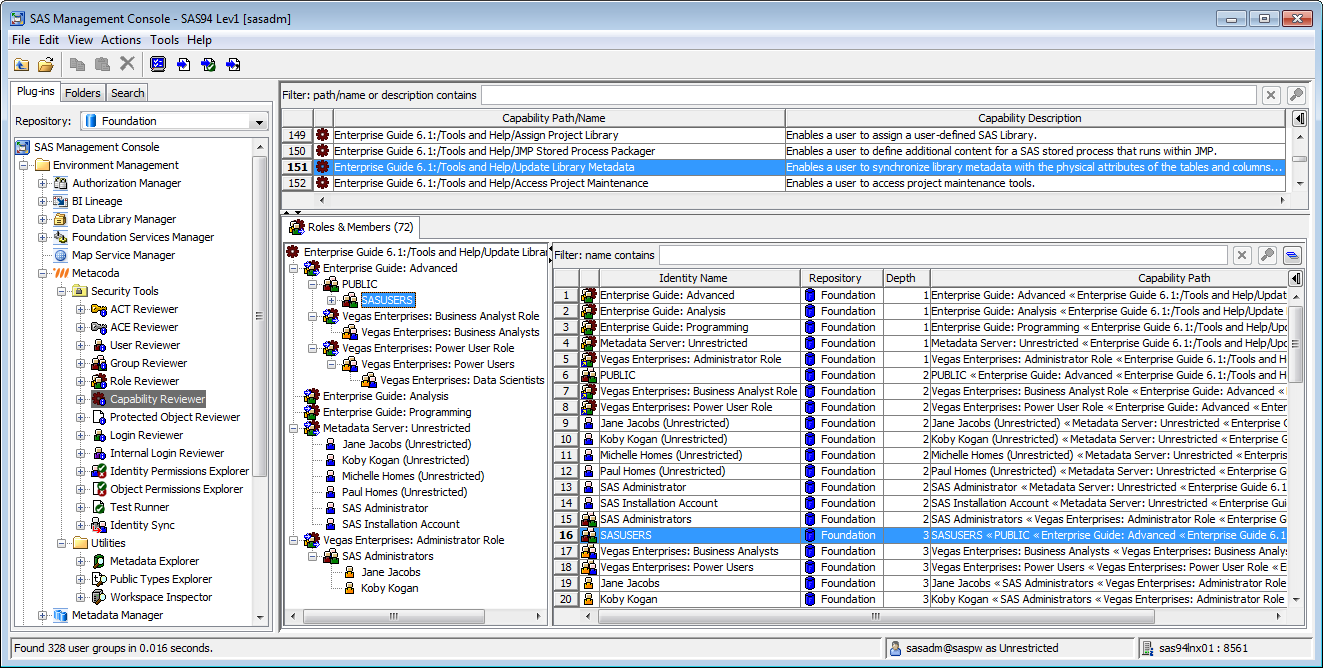Click the column chooser icon on capability table
This screenshot has height=668, width=1323.
coord(1298,118)
